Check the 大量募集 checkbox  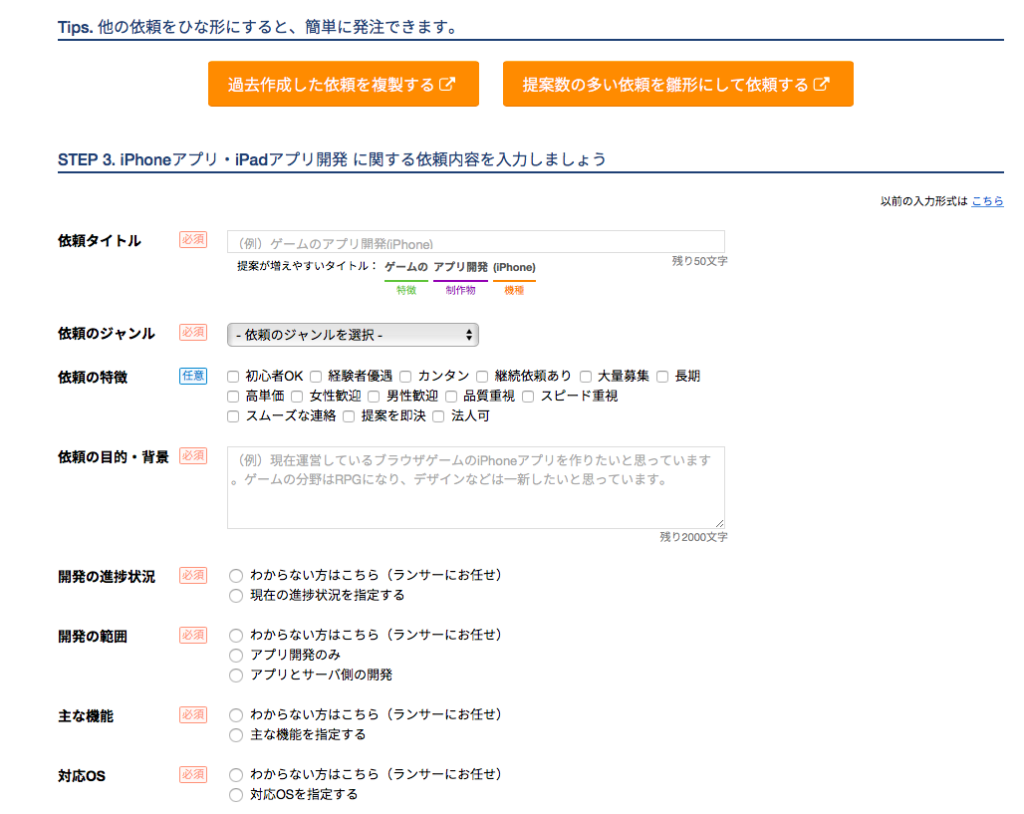point(586,376)
